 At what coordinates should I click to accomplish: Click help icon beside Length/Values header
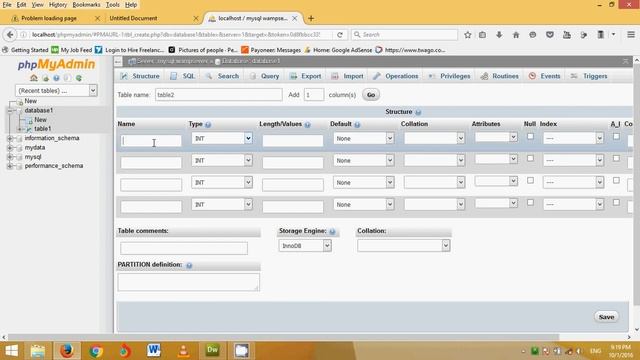[x=307, y=124]
